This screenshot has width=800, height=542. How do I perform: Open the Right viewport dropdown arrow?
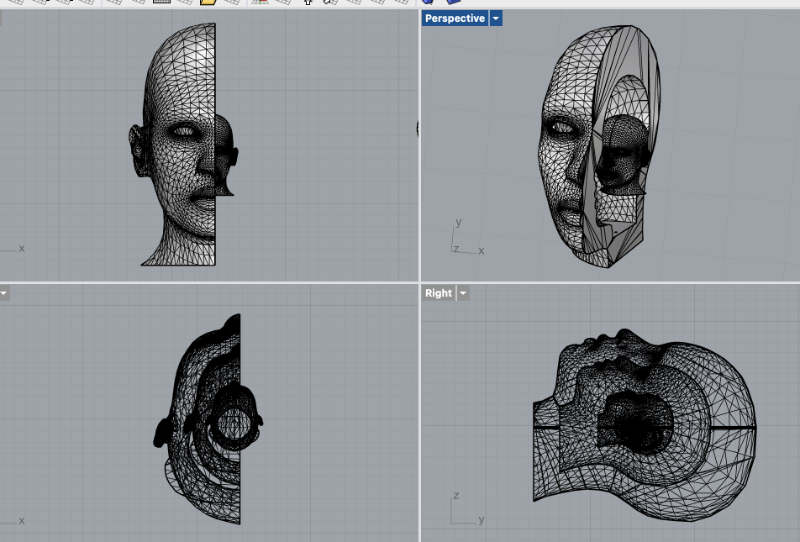click(463, 293)
